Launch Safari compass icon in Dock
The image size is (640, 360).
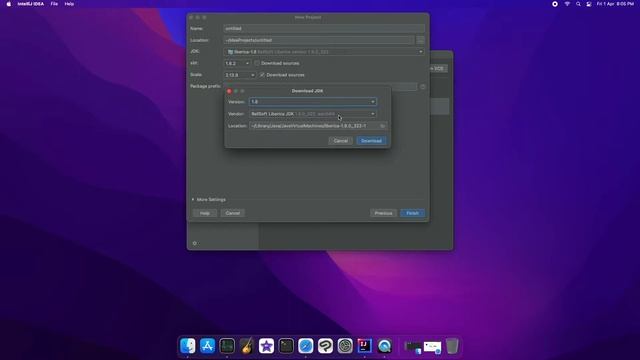point(306,346)
